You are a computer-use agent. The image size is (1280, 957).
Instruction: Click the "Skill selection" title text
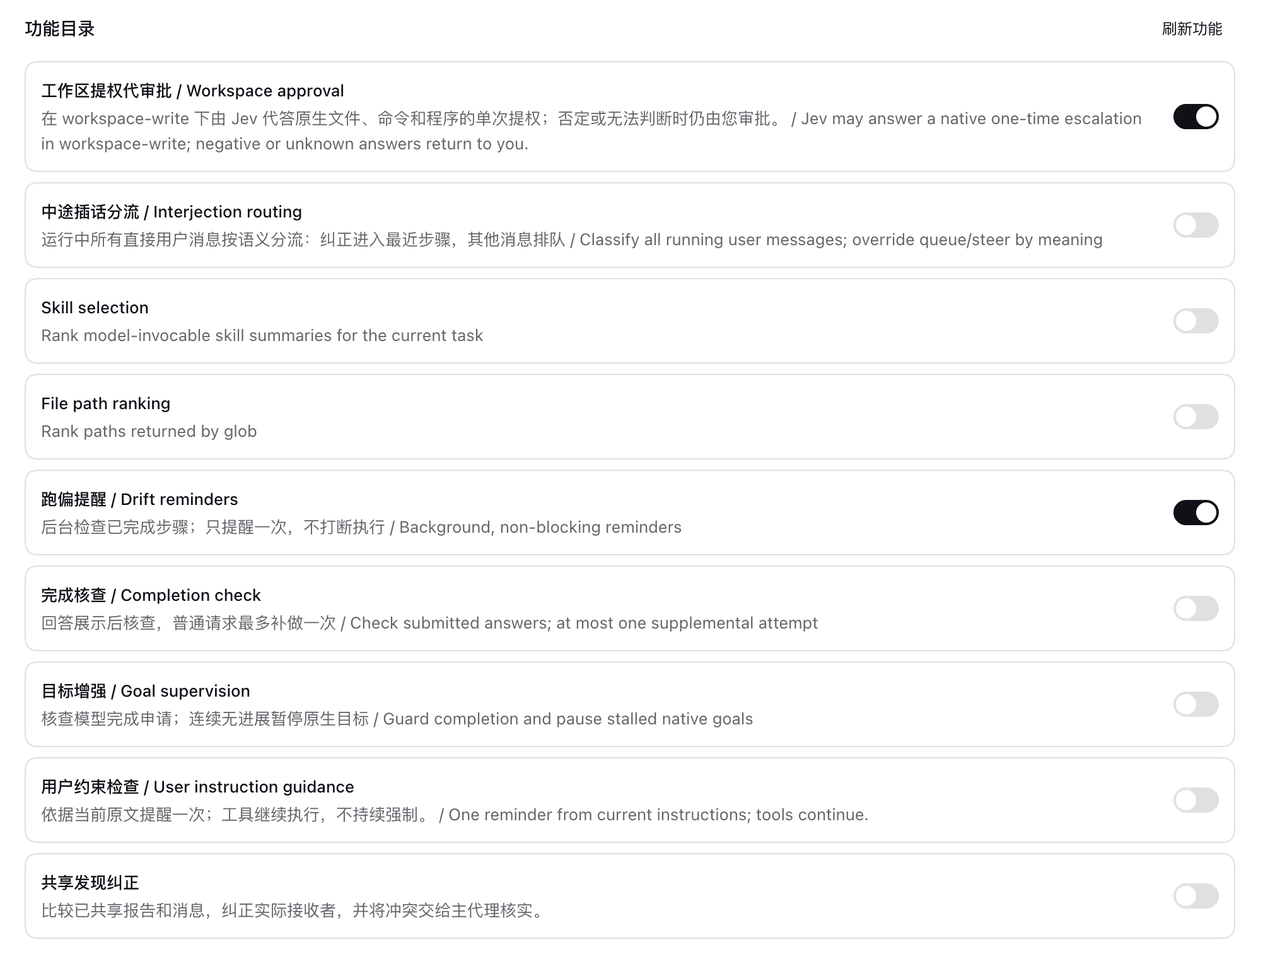point(95,308)
